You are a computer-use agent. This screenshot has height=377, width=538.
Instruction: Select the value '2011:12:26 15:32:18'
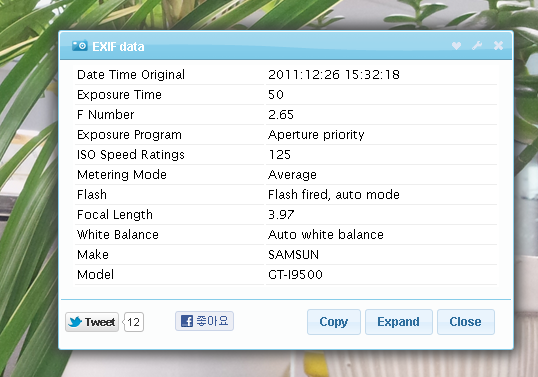[334, 75]
